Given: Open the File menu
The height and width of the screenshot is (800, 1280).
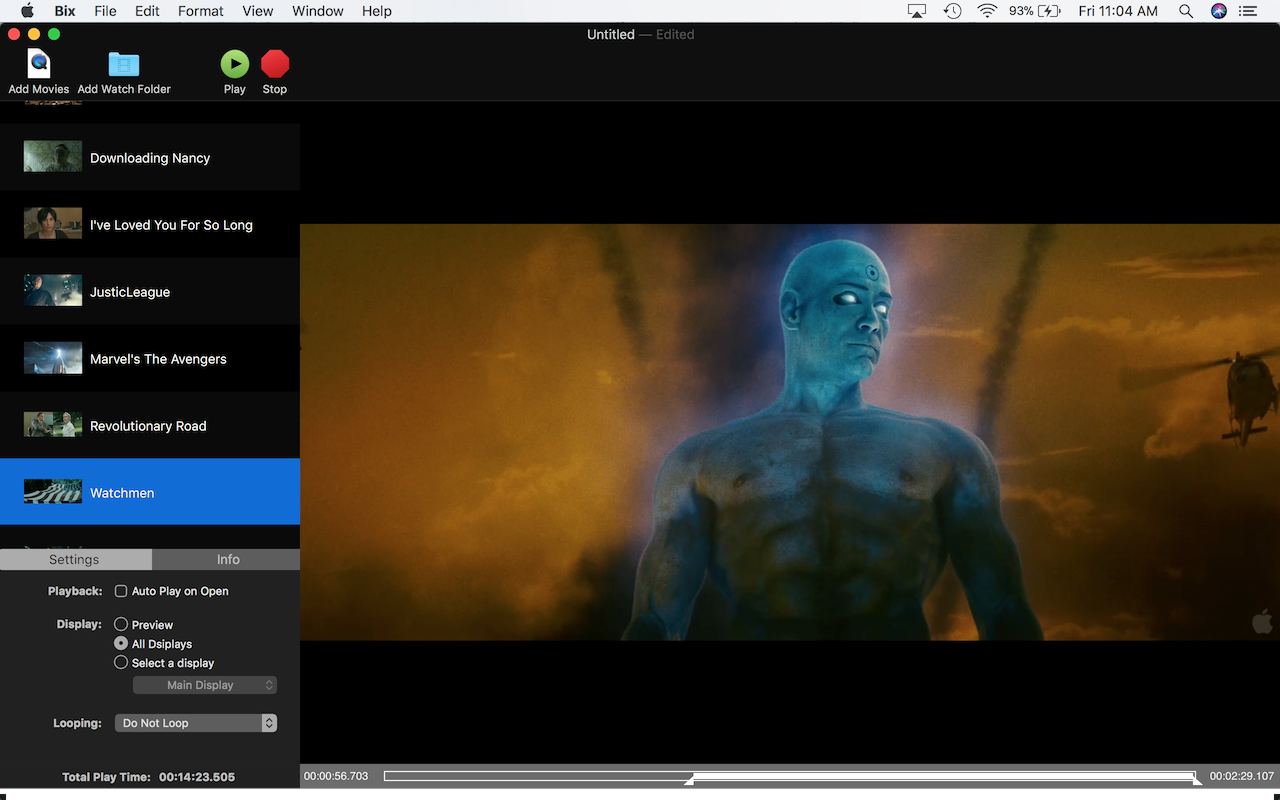Looking at the screenshot, I should (105, 11).
